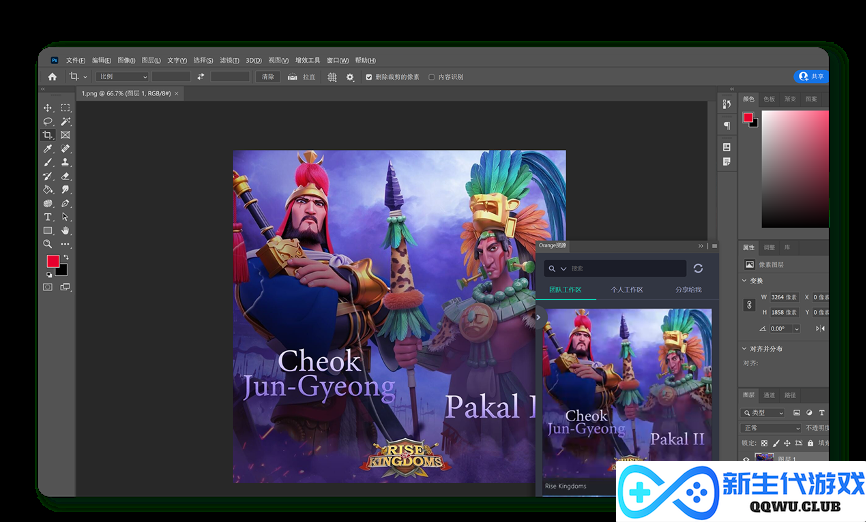Toggle lock transparent pixels
Screen dimensions: 866x522
pyautogui.click(x=764, y=443)
